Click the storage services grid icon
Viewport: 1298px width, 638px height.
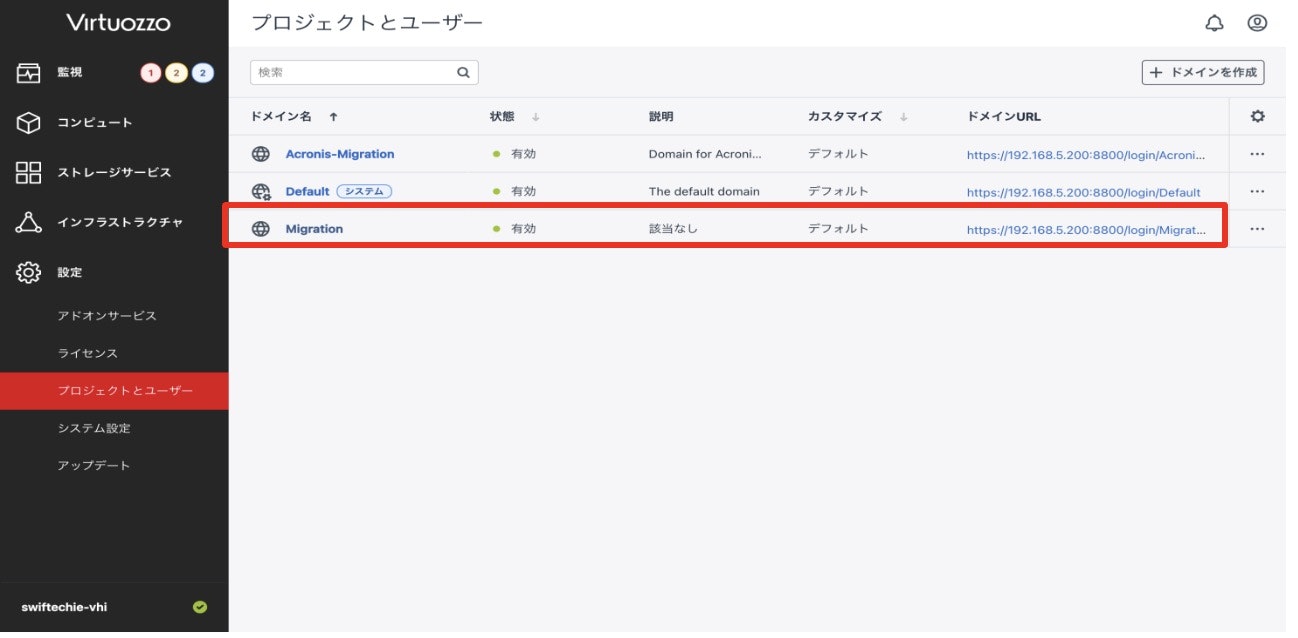tap(28, 173)
